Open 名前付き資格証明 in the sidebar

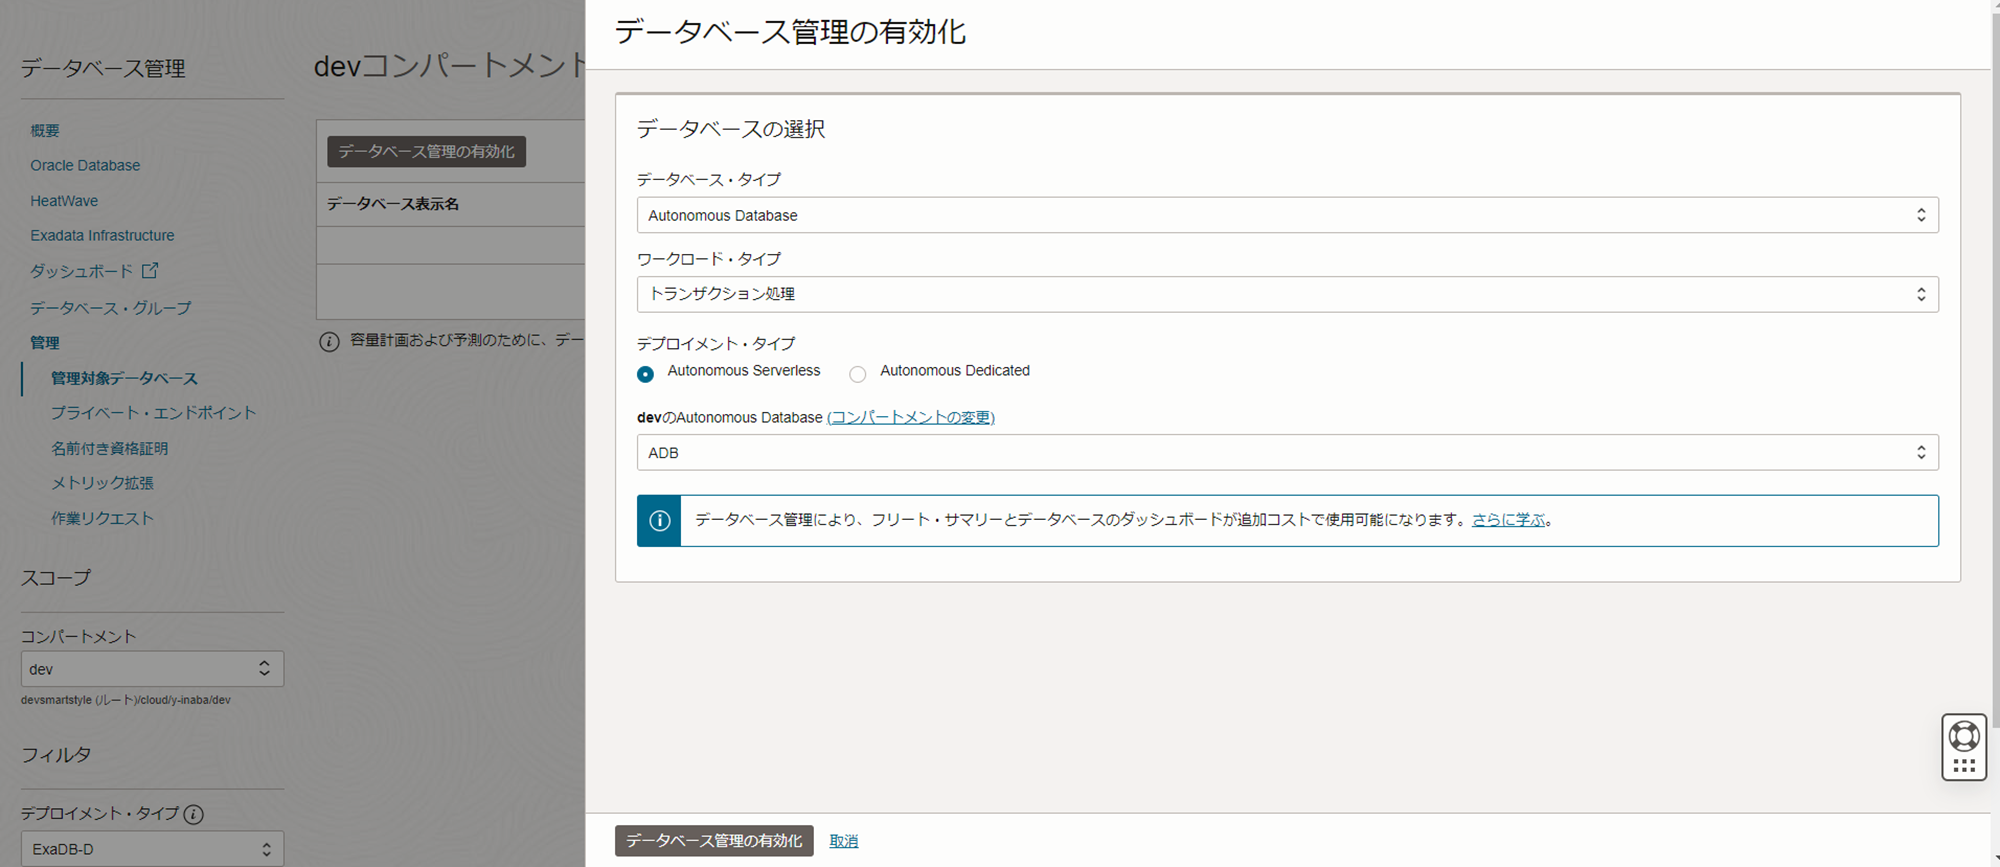coord(109,449)
